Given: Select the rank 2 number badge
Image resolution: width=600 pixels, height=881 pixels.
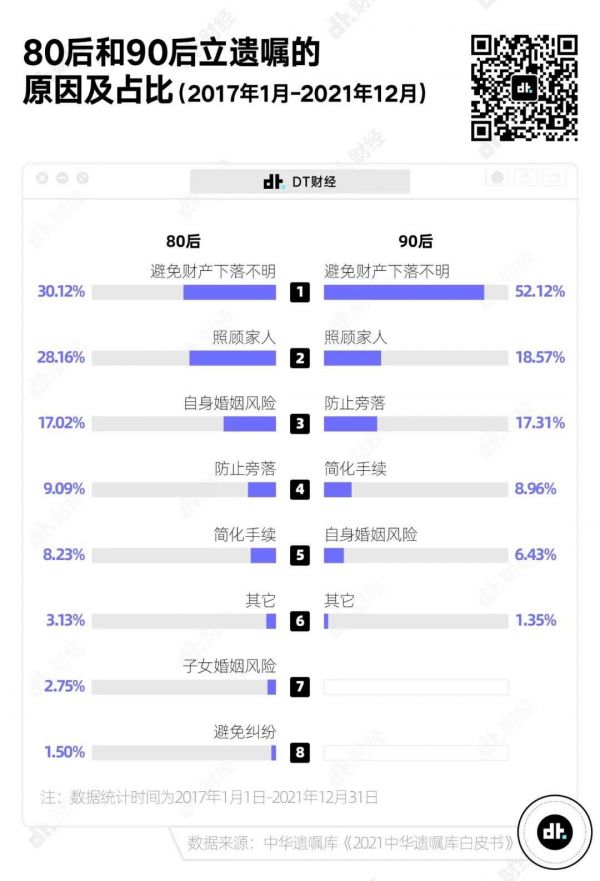Looking at the screenshot, I should [x=299, y=358].
